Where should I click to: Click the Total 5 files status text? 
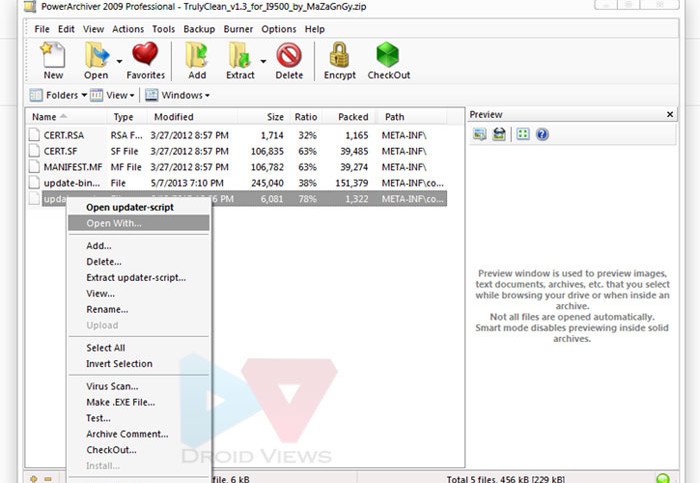tap(505, 479)
